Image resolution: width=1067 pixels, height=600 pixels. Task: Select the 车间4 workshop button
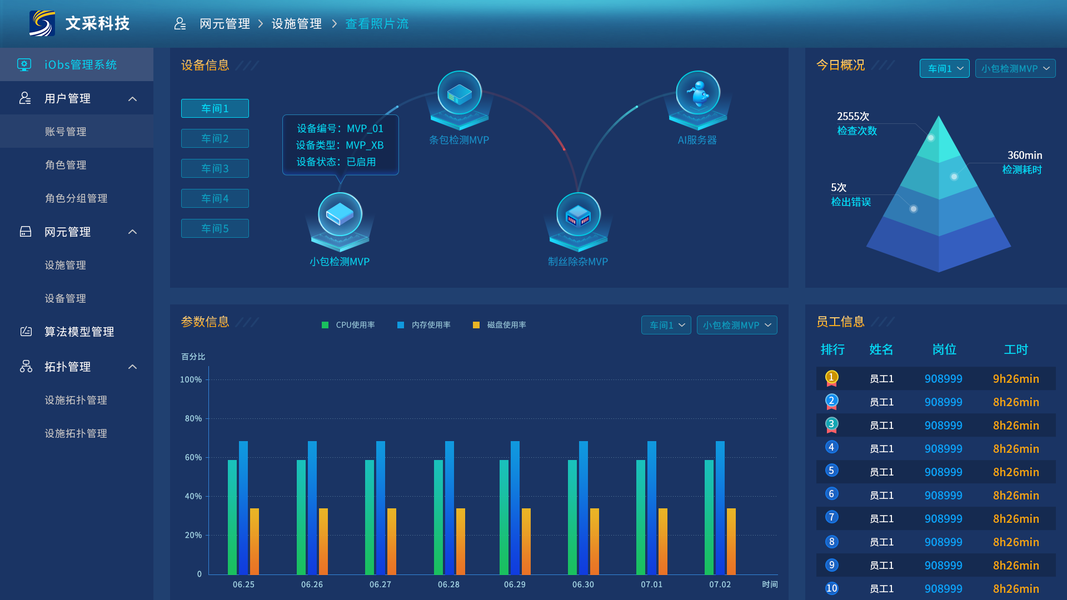215,198
